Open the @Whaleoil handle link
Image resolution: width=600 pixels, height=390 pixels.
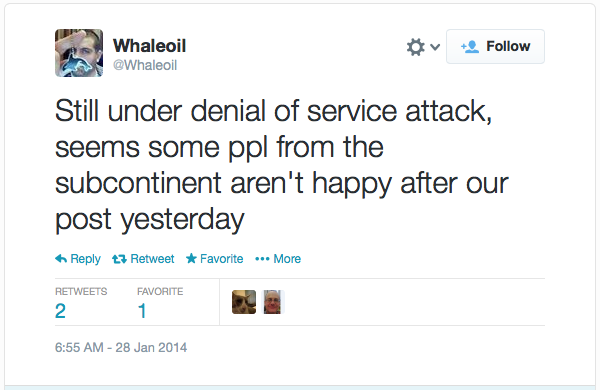tap(145, 65)
